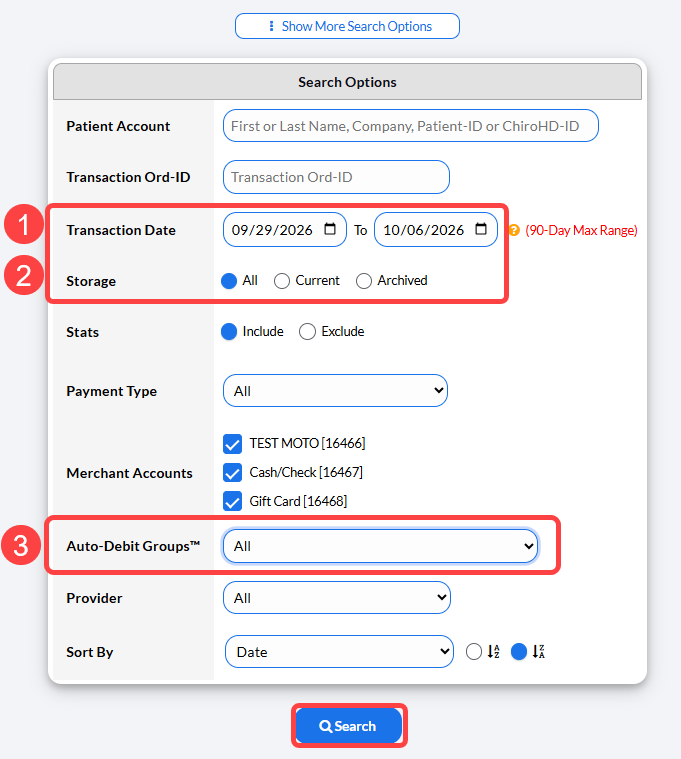
Task: Click the (90-Day Max Range) red text
Action: point(581,230)
